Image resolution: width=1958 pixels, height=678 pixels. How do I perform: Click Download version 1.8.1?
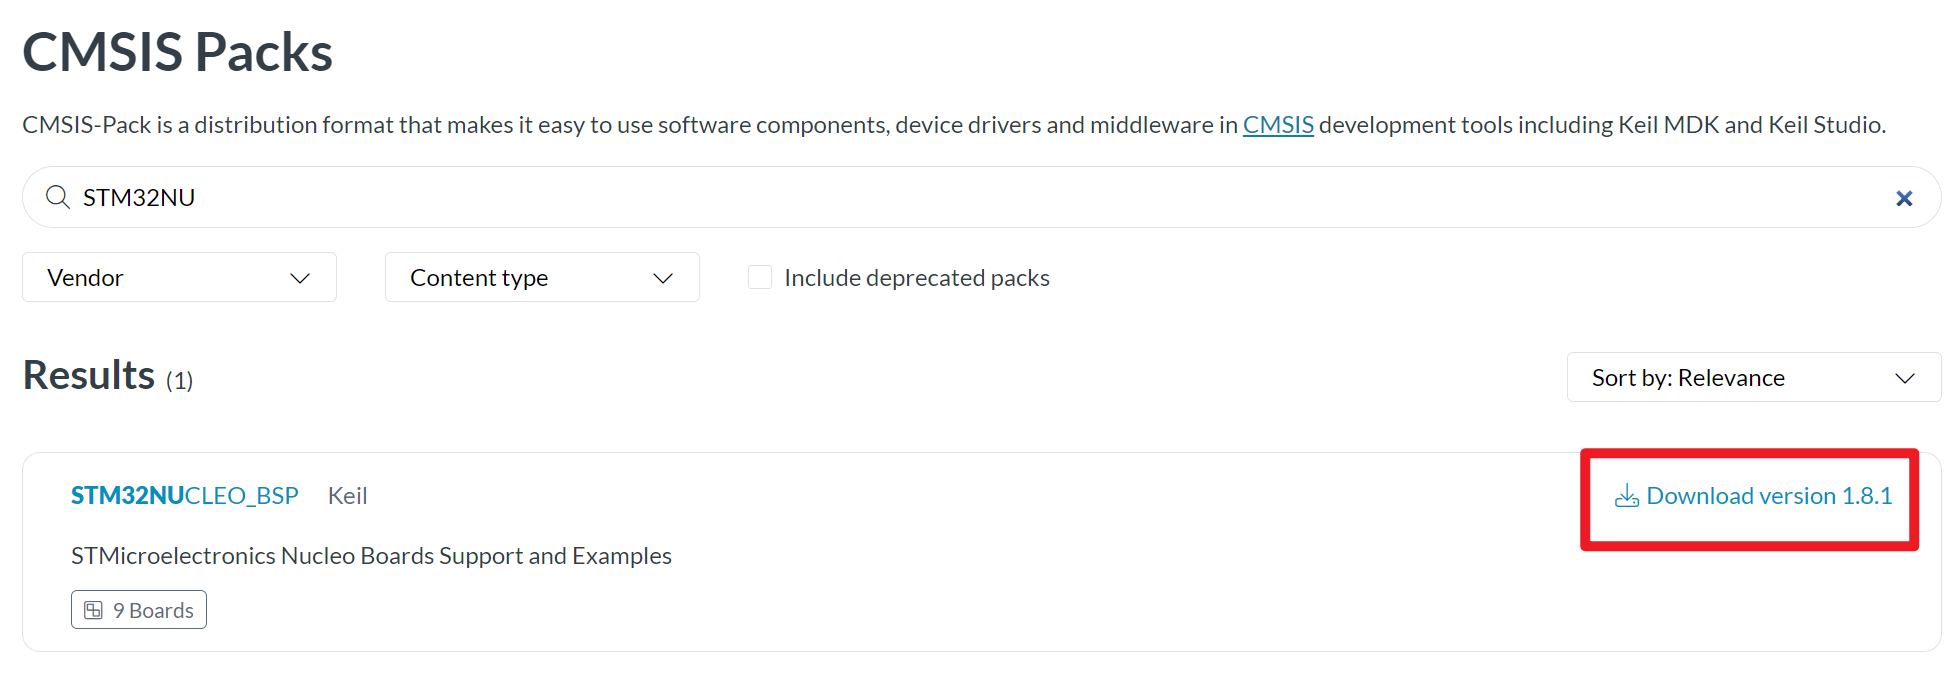click(x=1754, y=496)
